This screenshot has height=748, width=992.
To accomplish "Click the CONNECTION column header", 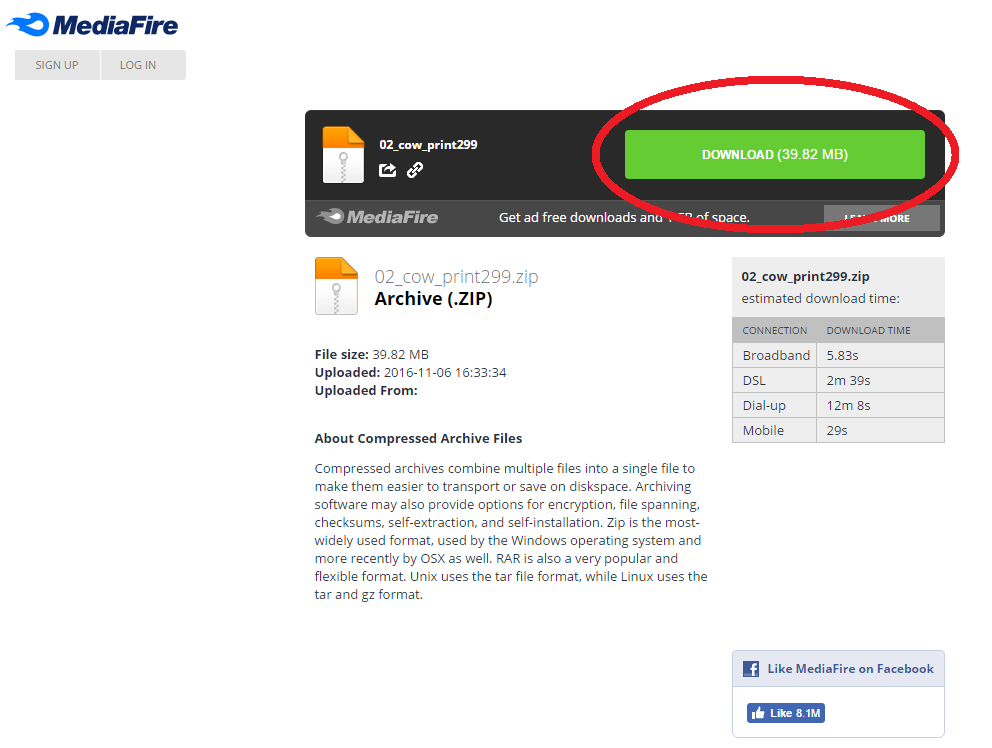I will pyautogui.click(x=774, y=330).
